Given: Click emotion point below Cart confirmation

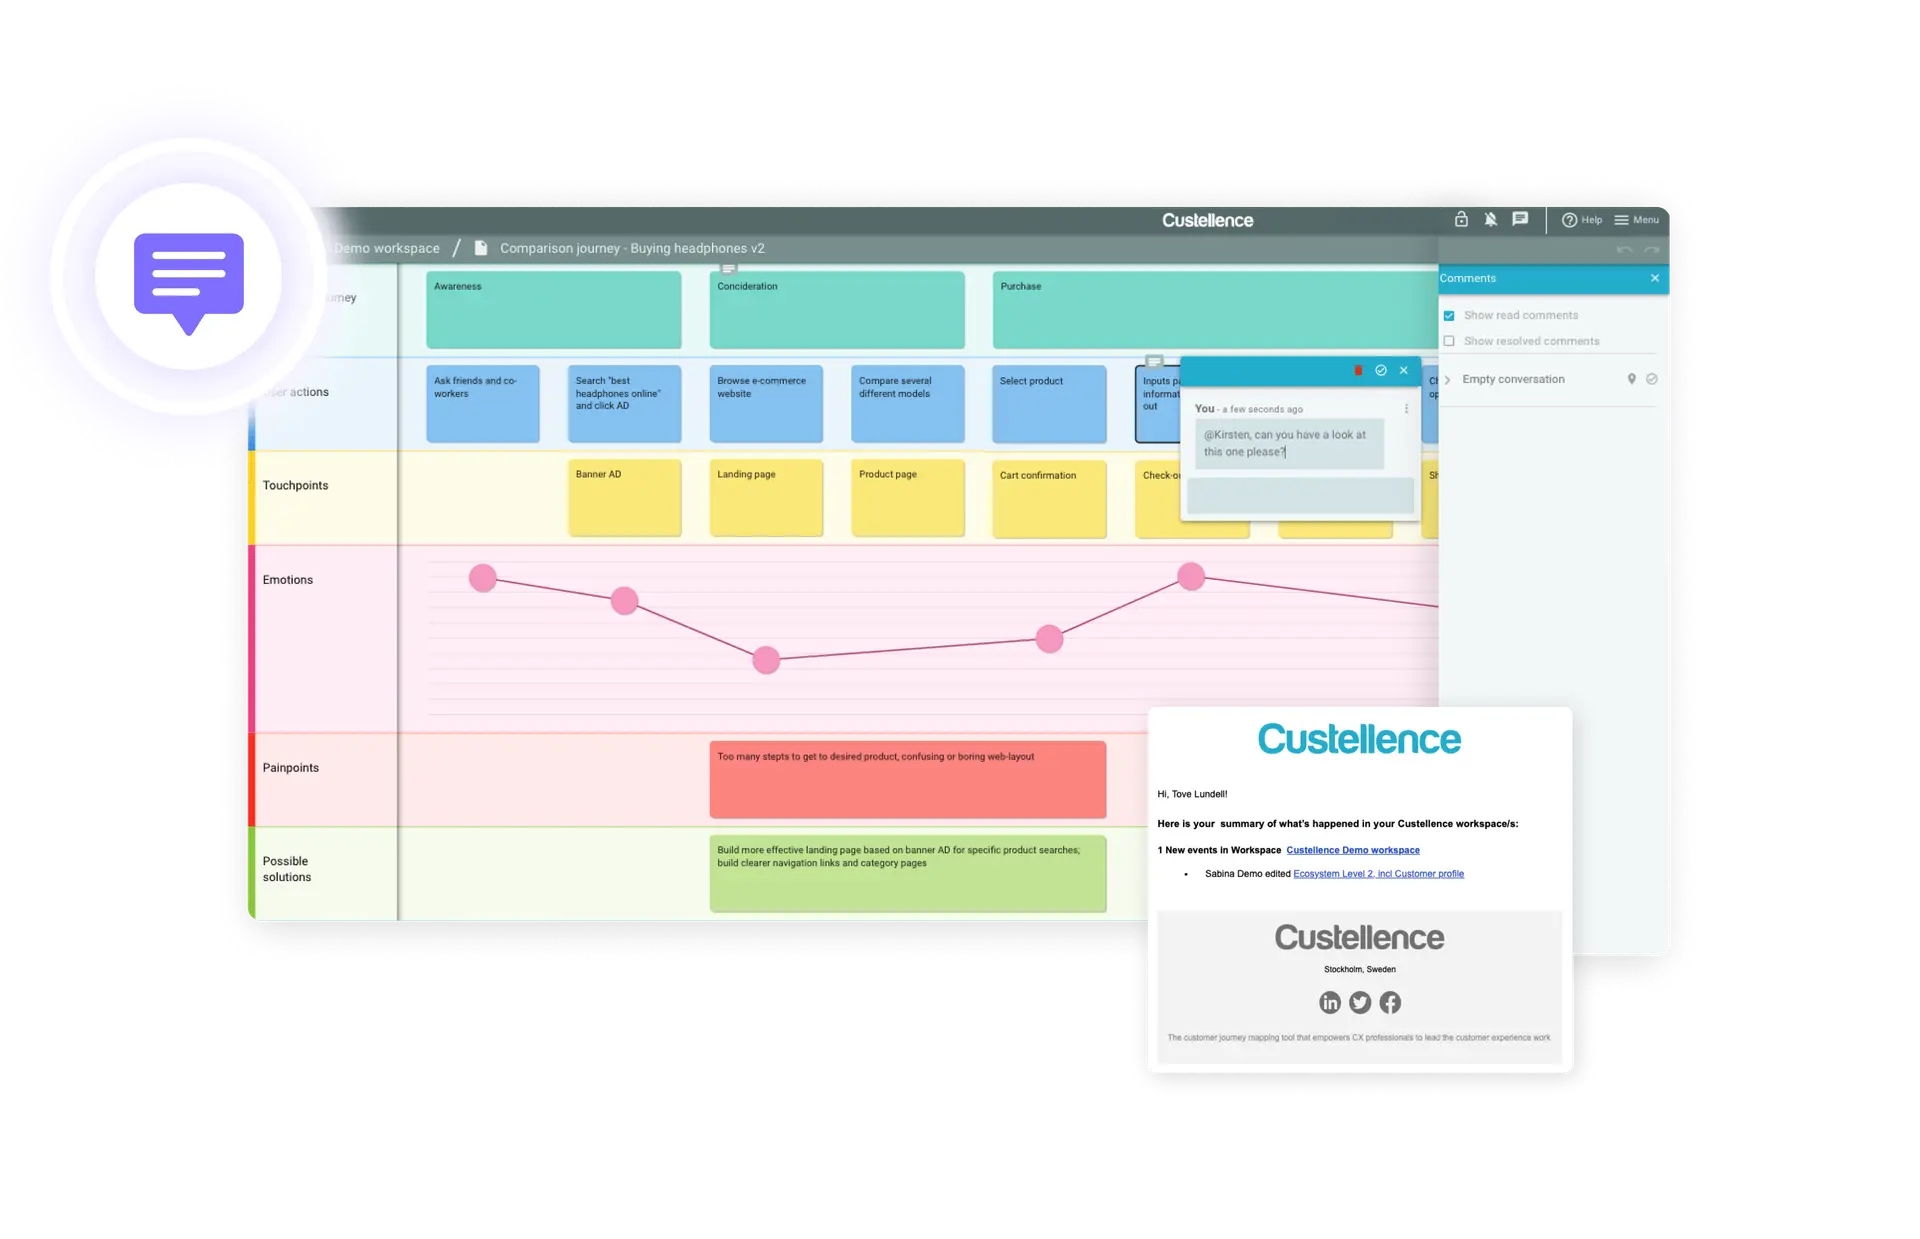Looking at the screenshot, I should (1049, 639).
